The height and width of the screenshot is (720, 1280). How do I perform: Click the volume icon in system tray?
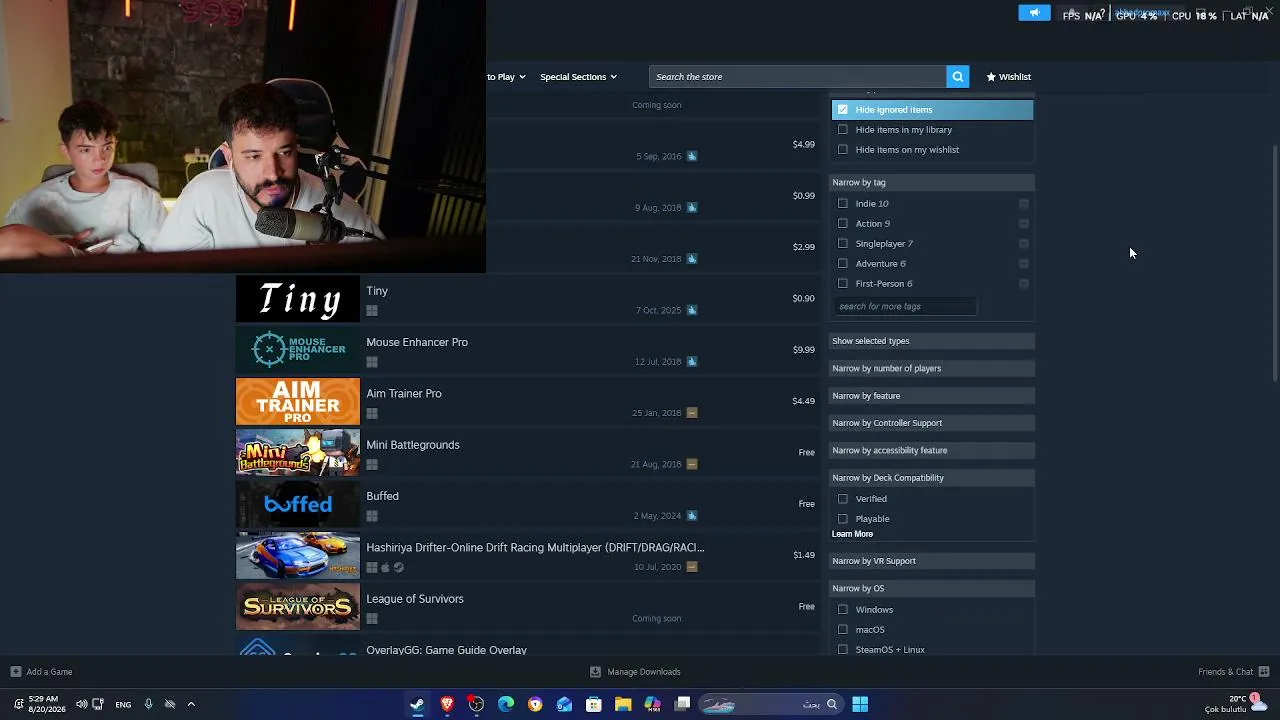click(x=81, y=704)
